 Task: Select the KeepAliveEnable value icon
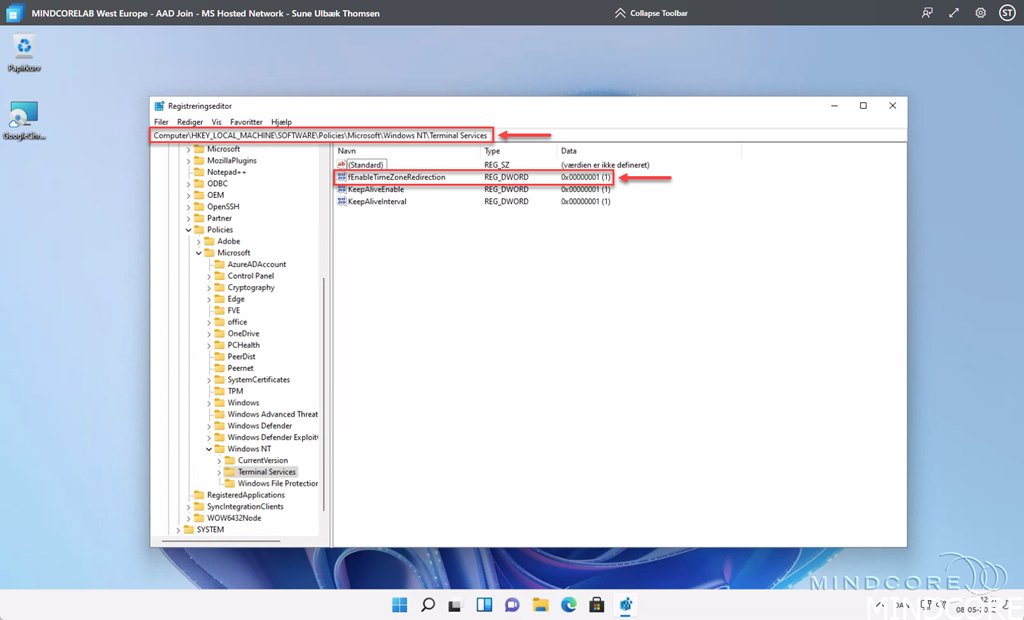tap(342, 189)
